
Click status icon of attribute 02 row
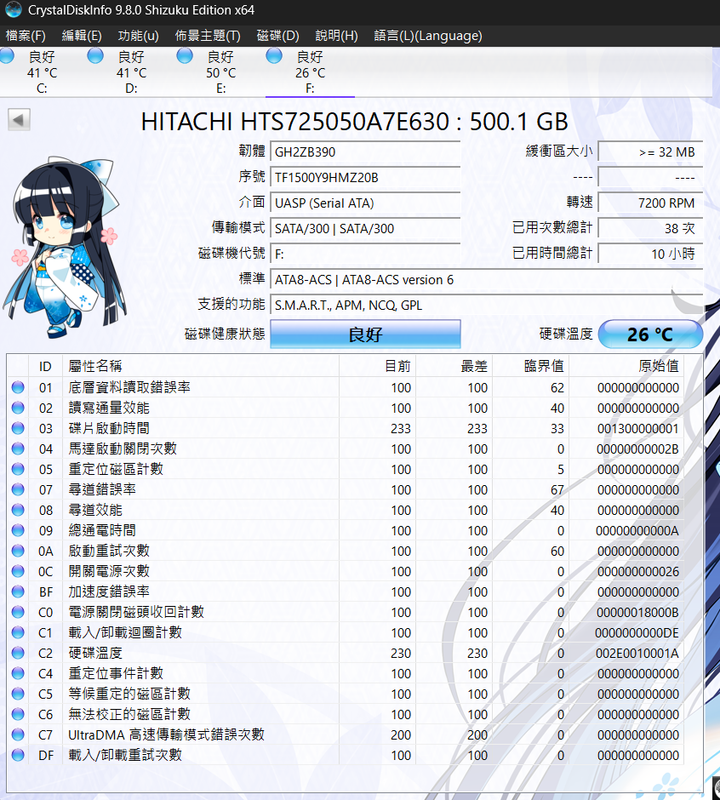(18, 408)
